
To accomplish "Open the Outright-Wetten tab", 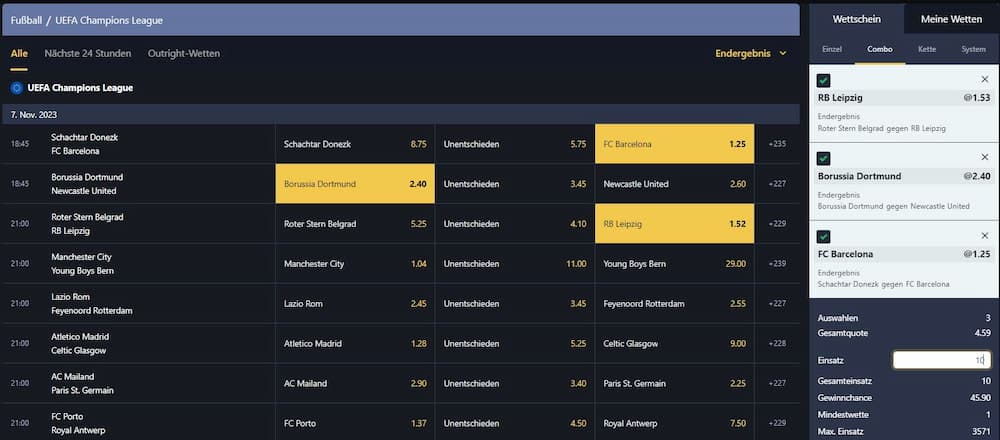I will [x=183, y=53].
